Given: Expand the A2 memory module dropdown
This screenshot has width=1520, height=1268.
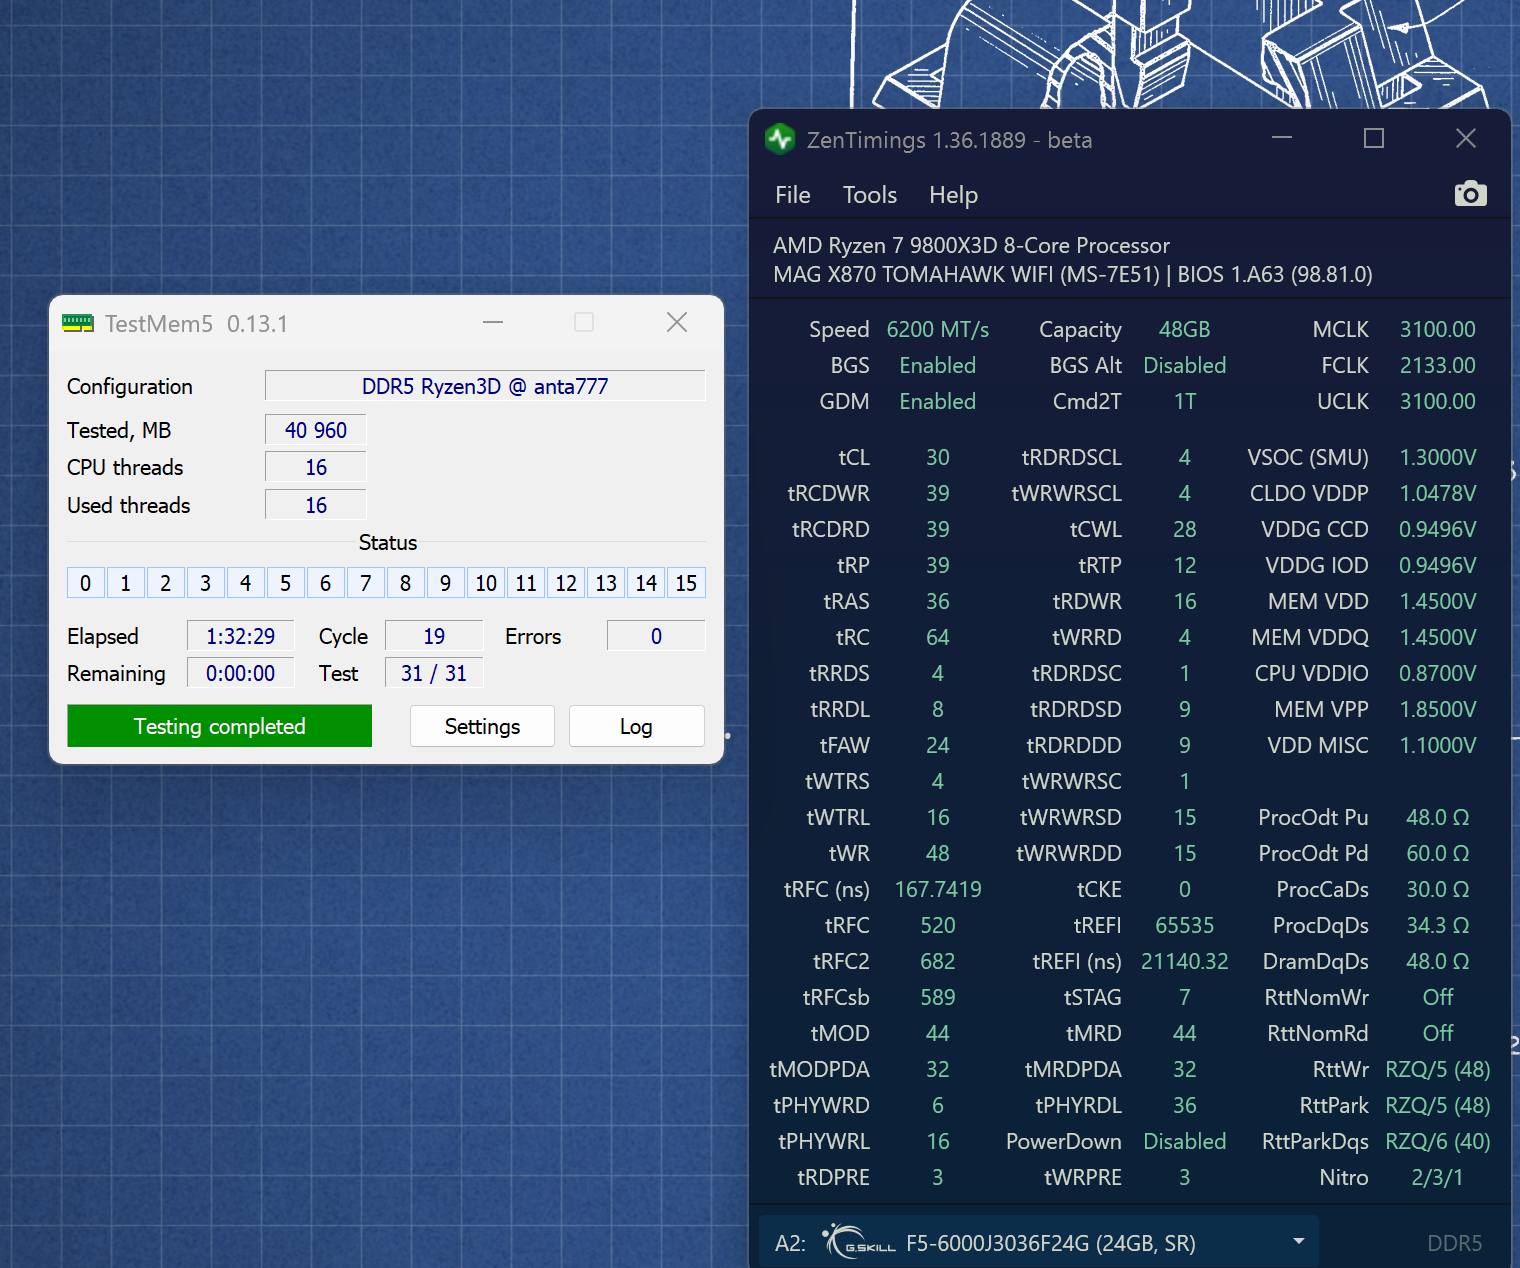Looking at the screenshot, I should tap(1299, 1241).
